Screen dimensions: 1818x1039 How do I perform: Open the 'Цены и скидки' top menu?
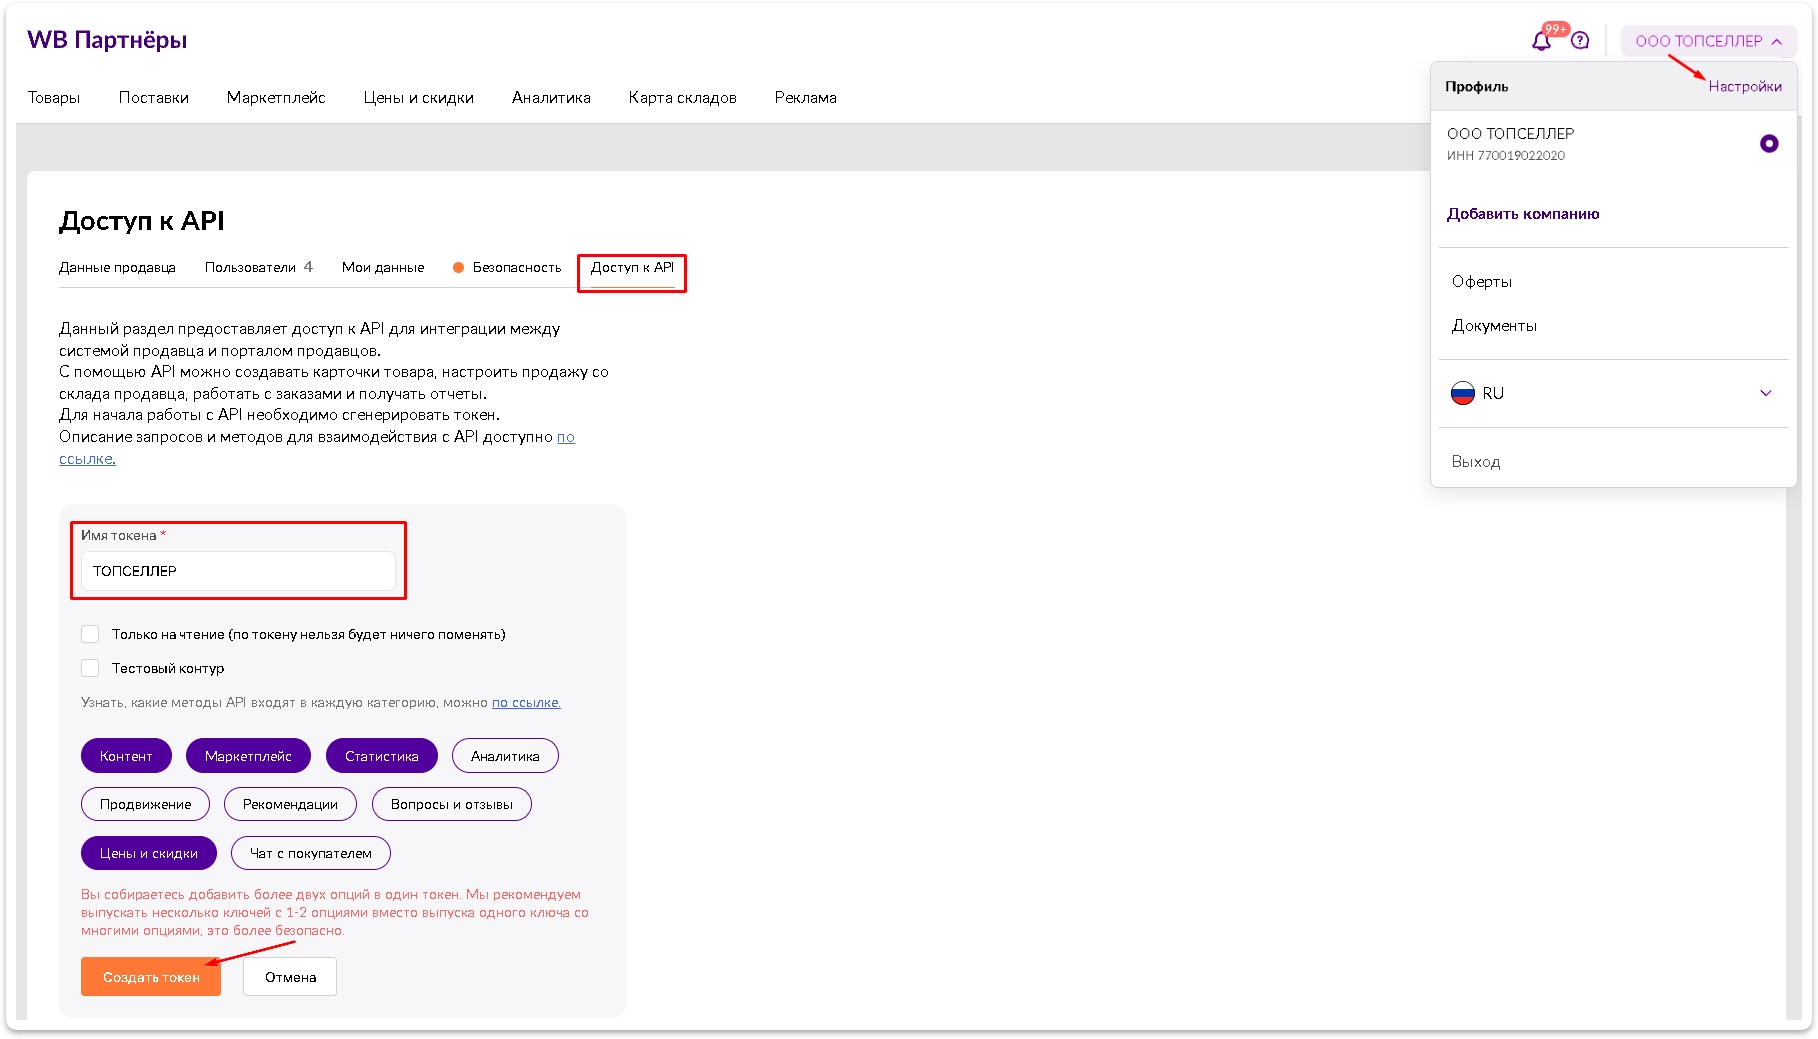pyautogui.click(x=418, y=98)
